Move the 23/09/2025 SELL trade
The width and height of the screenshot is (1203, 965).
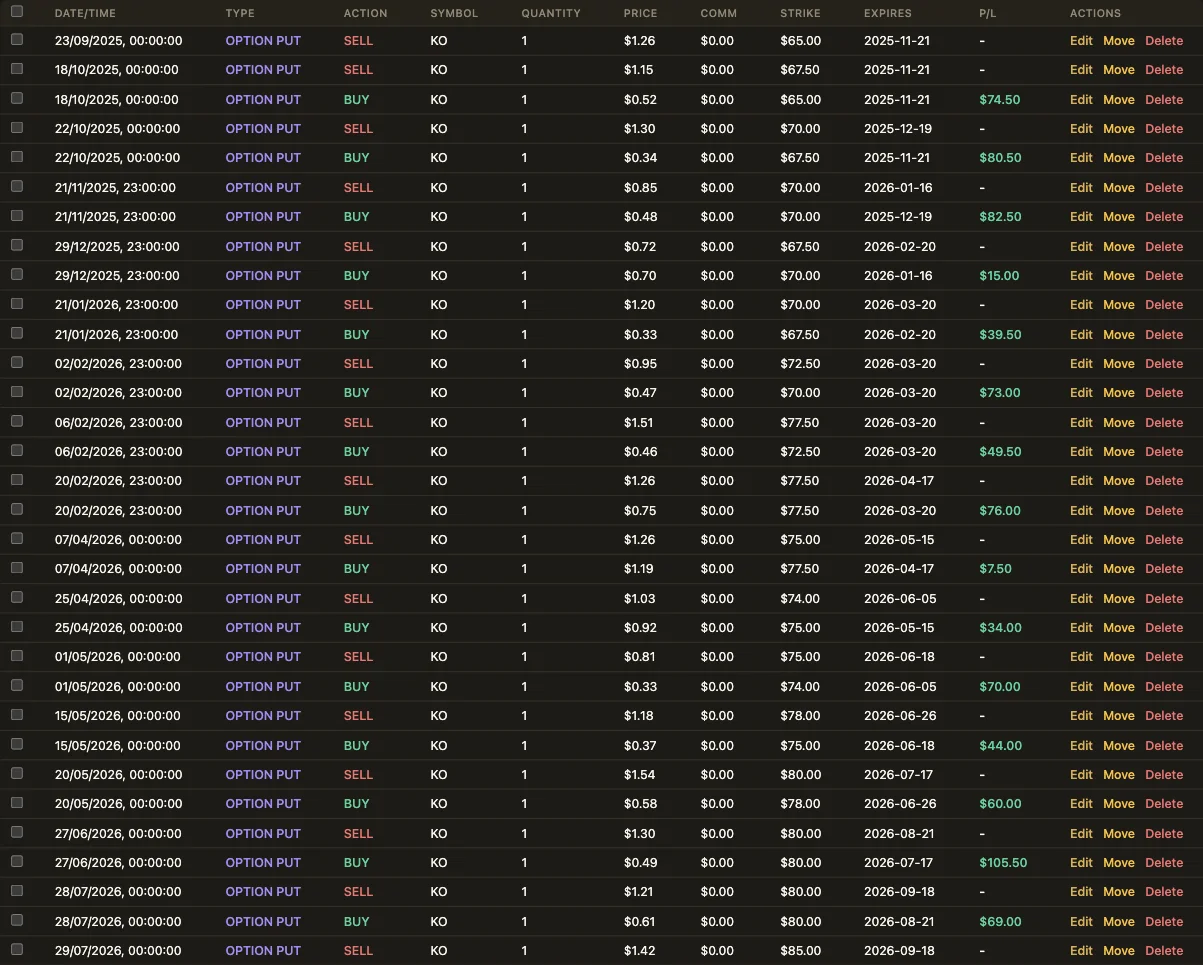(1118, 41)
